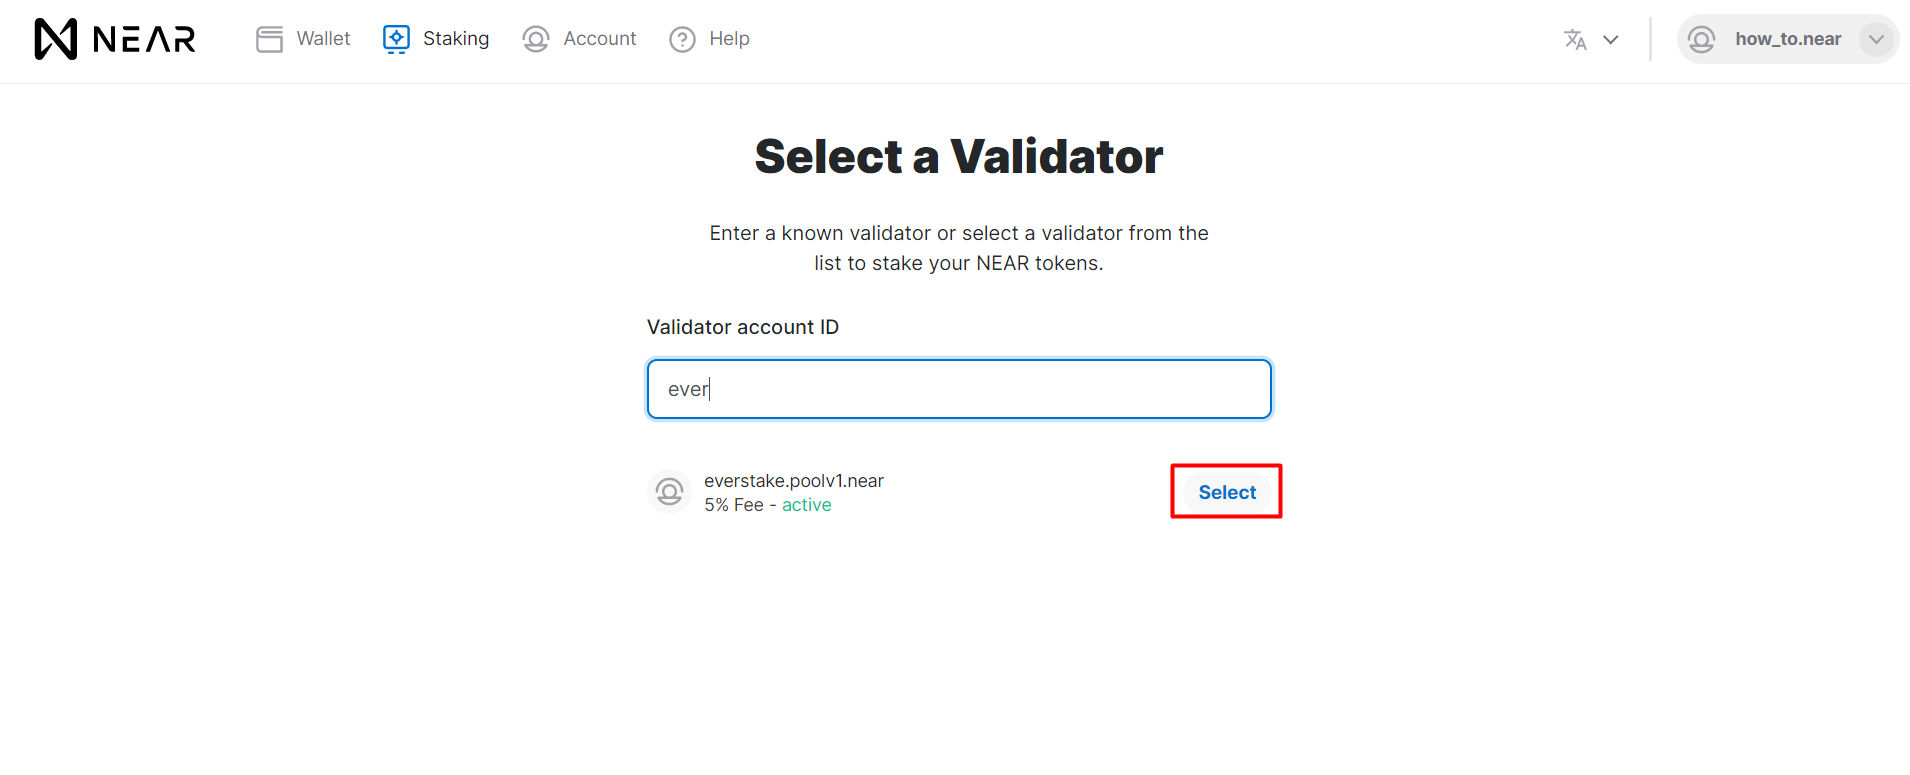Click the everstake.poolv1.near validator name
Viewport: 1910px width, 775px height.
point(794,480)
